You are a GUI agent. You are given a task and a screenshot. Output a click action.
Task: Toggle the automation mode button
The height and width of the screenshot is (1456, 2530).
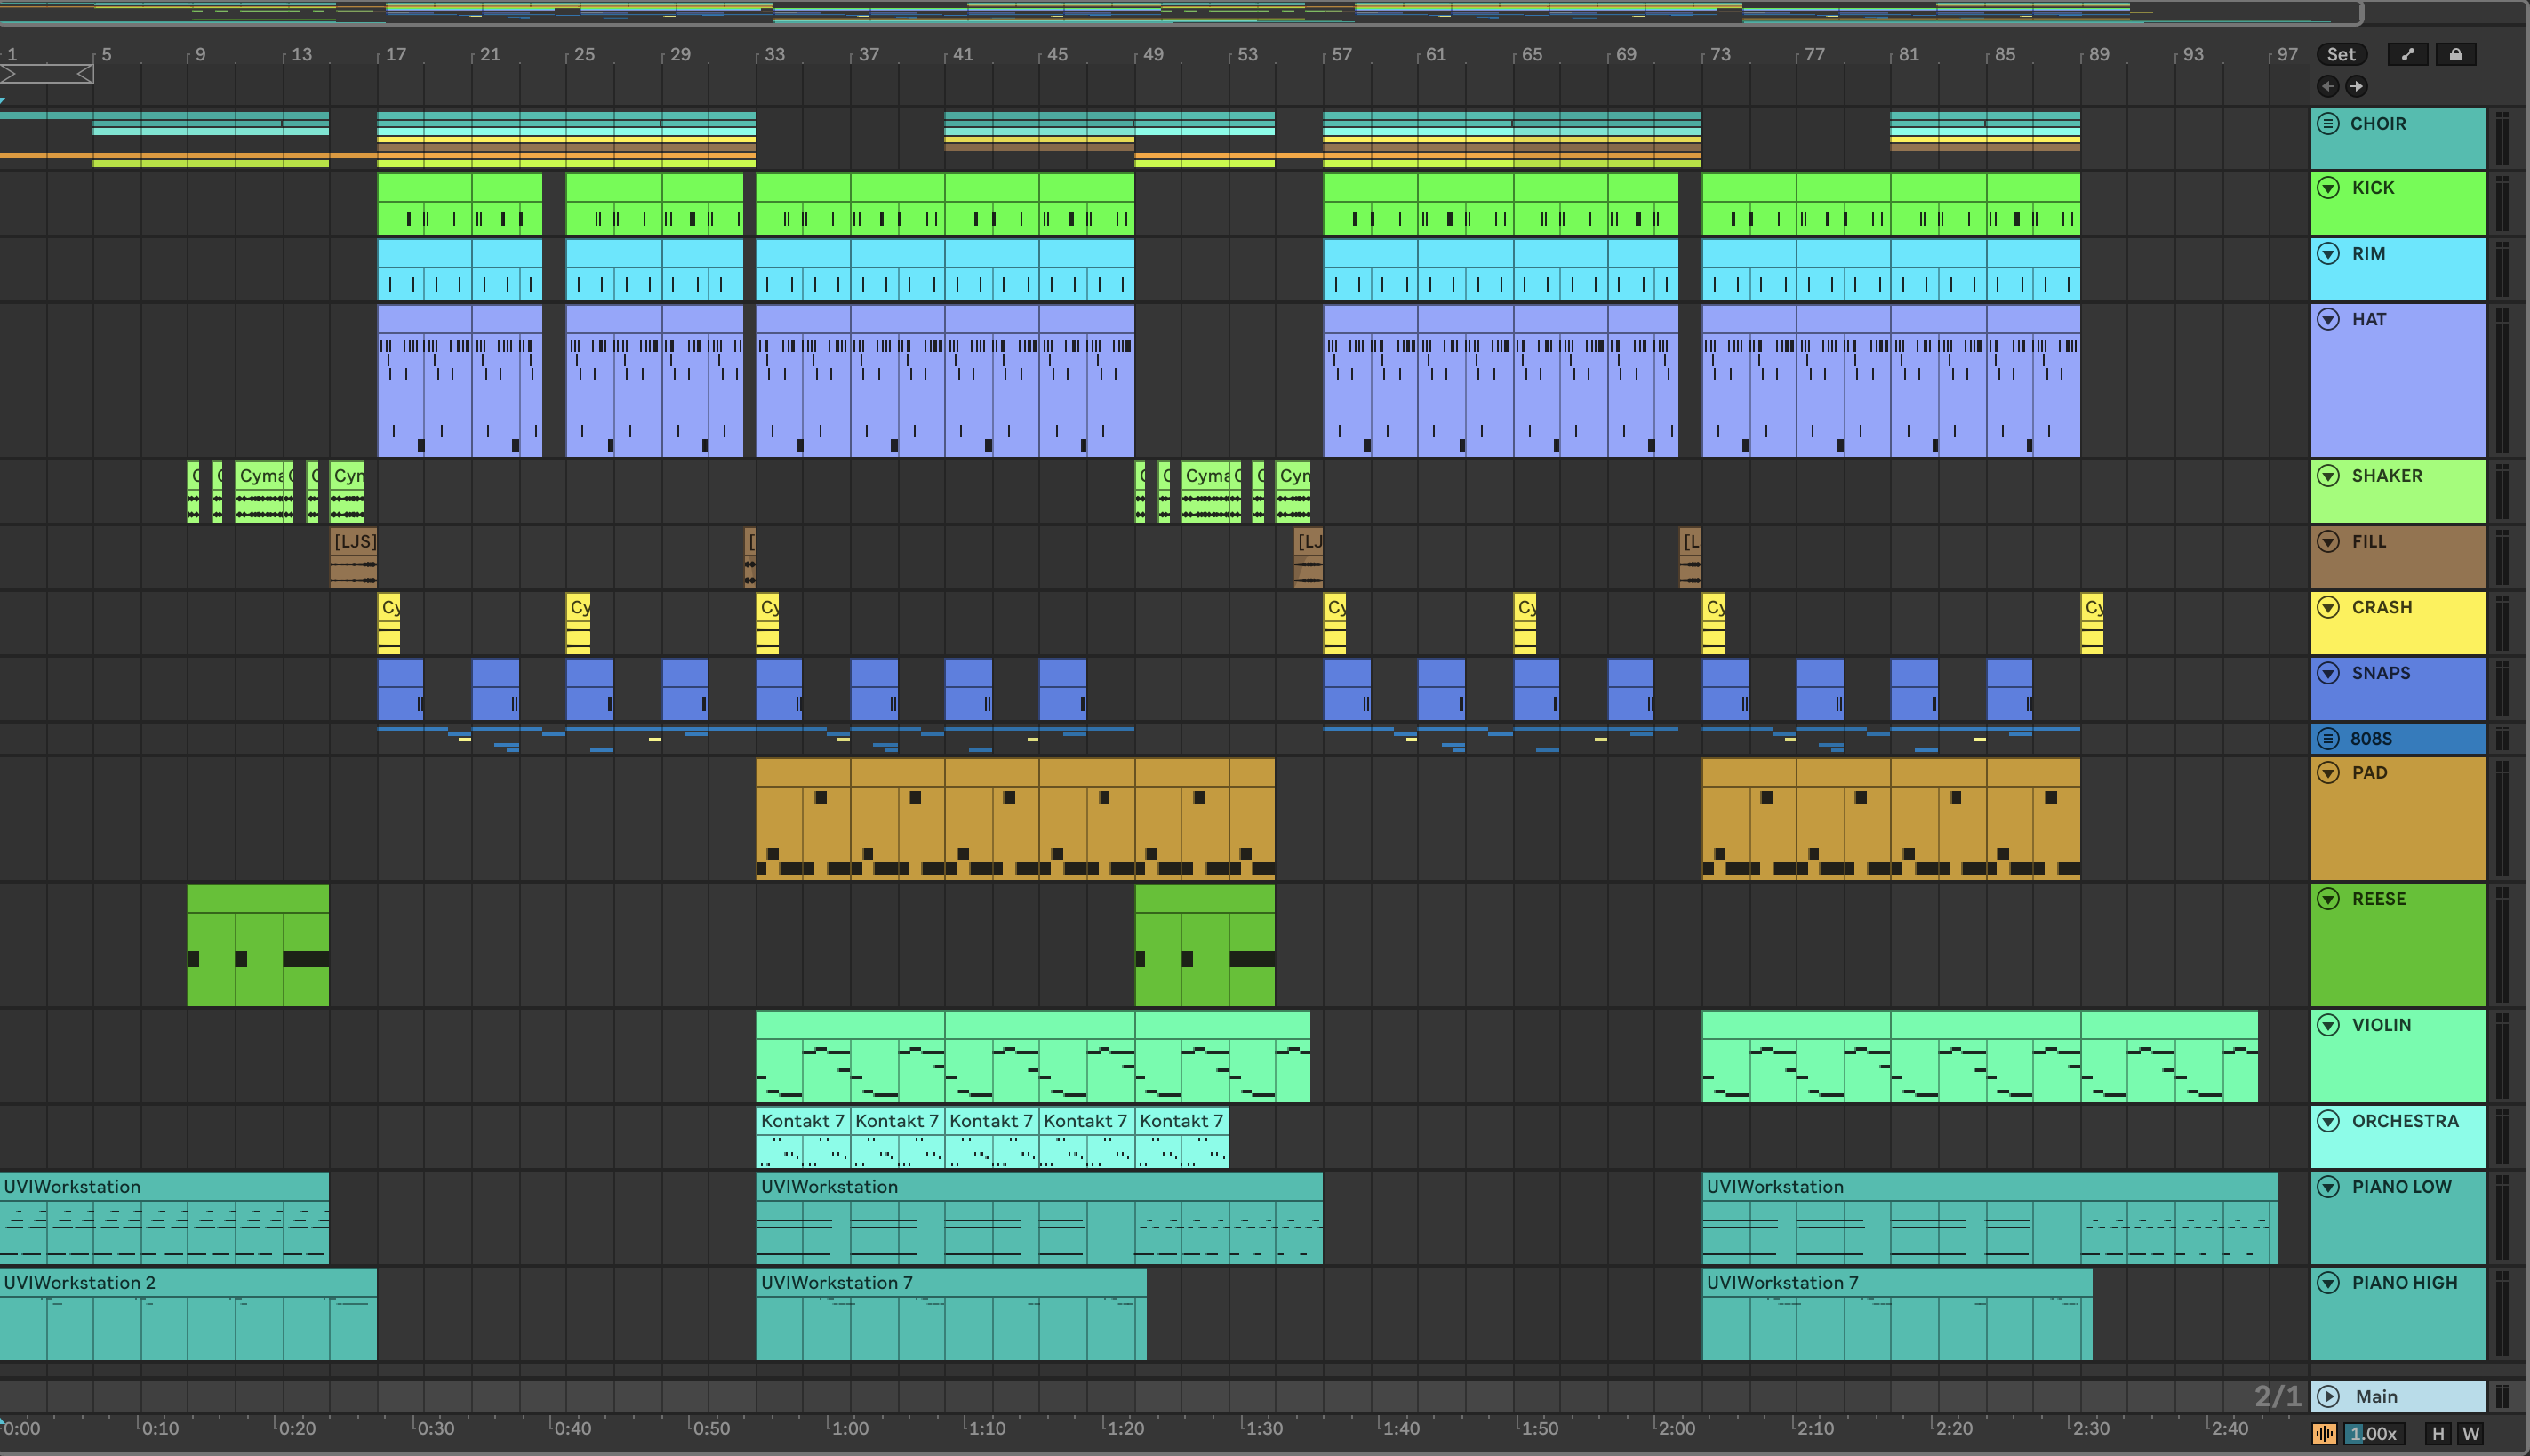2408,55
